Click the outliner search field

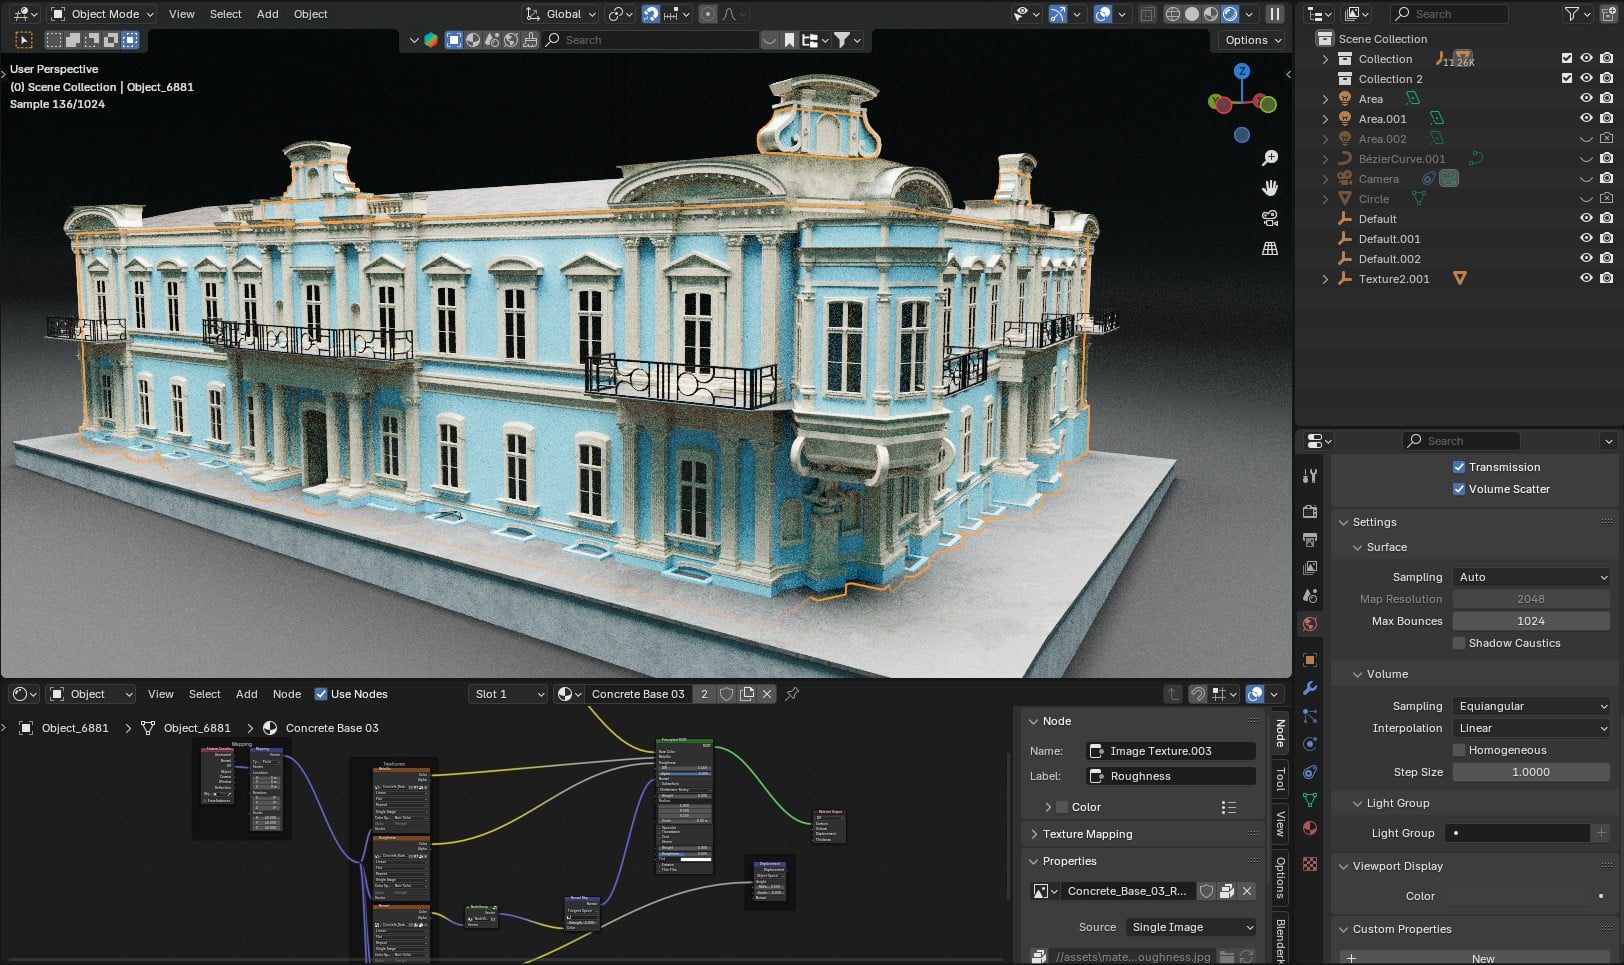coord(1449,14)
